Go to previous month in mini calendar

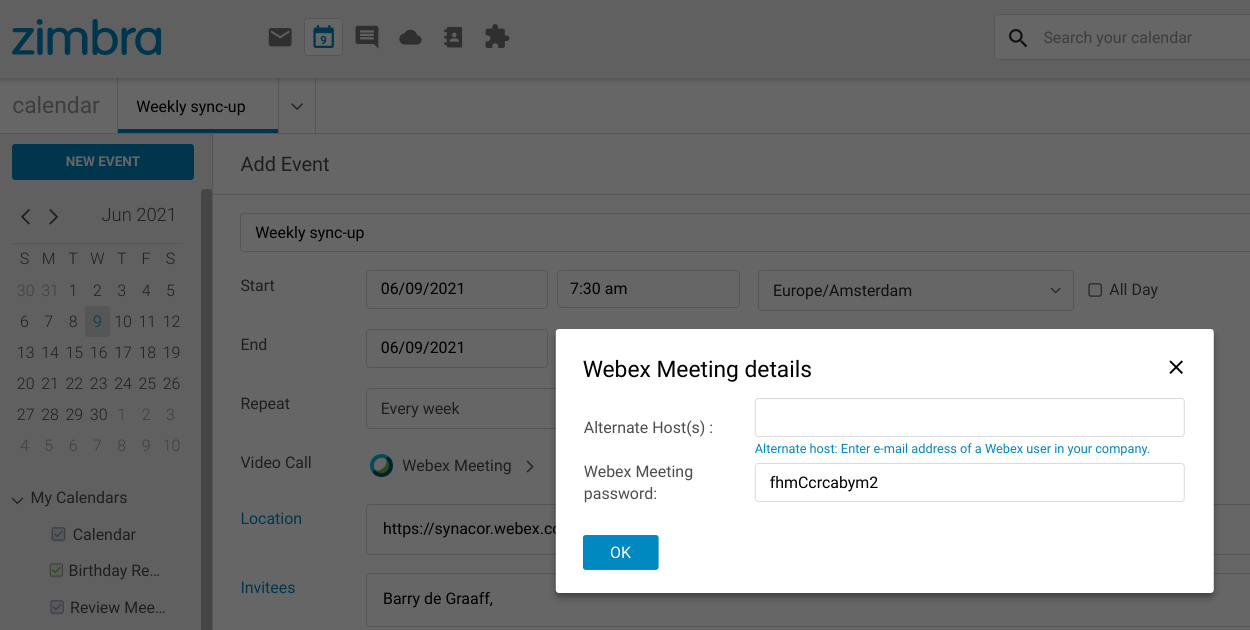pos(26,216)
